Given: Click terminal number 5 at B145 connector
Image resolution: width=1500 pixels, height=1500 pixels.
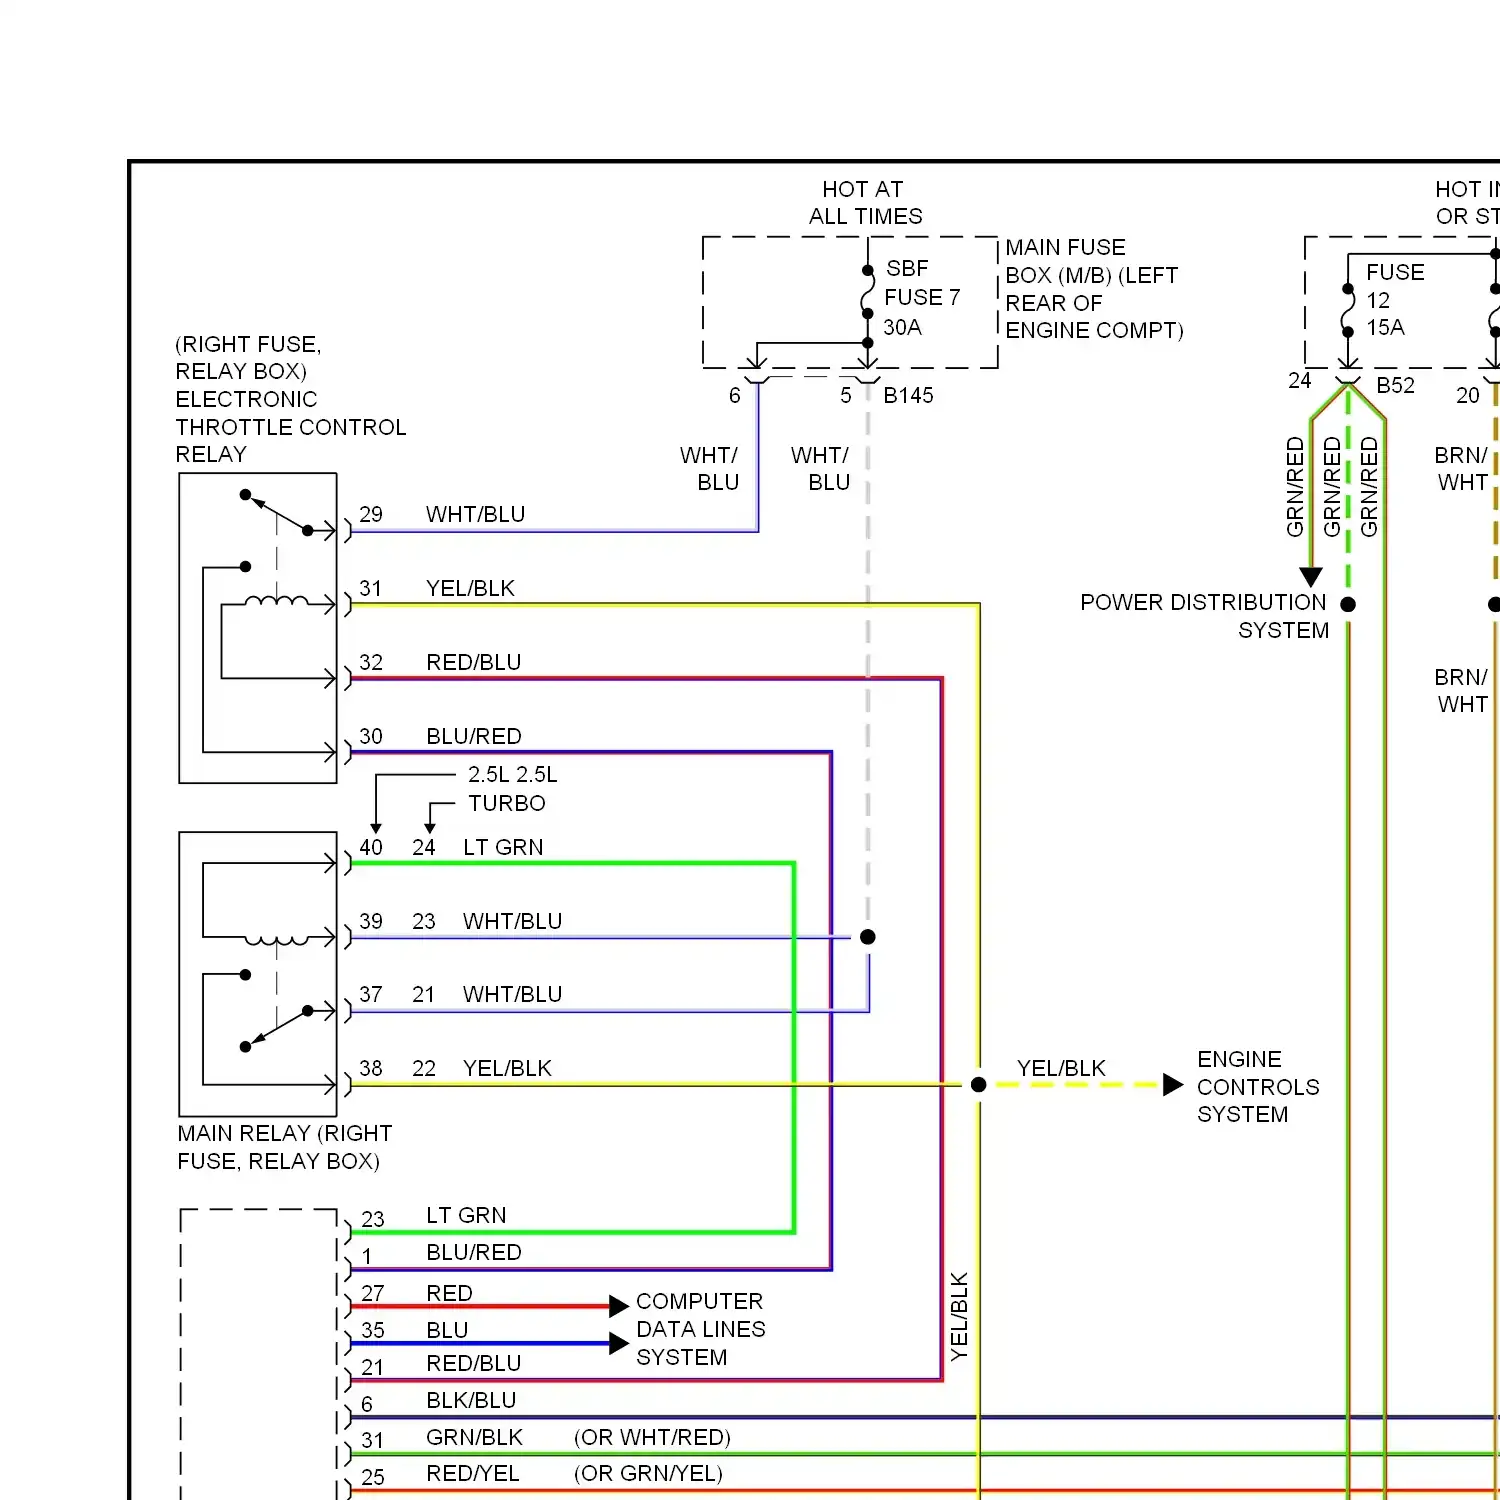Looking at the screenshot, I should coord(846,395).
